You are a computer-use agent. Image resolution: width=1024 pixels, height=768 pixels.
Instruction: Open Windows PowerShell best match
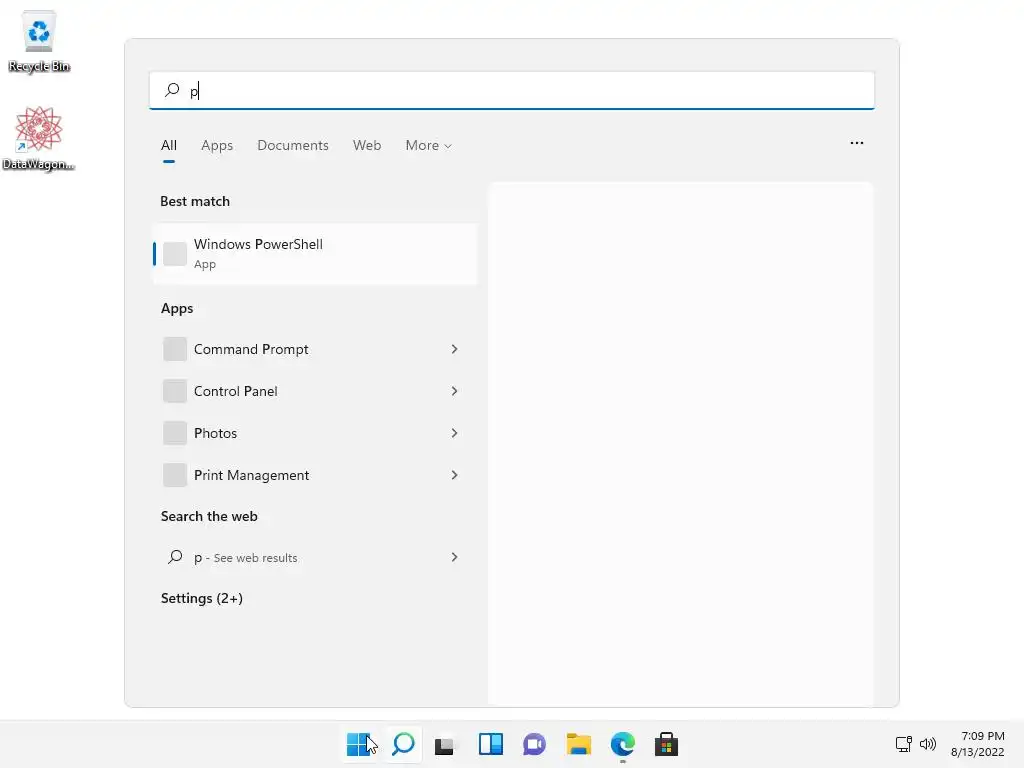tap(315, 254)
